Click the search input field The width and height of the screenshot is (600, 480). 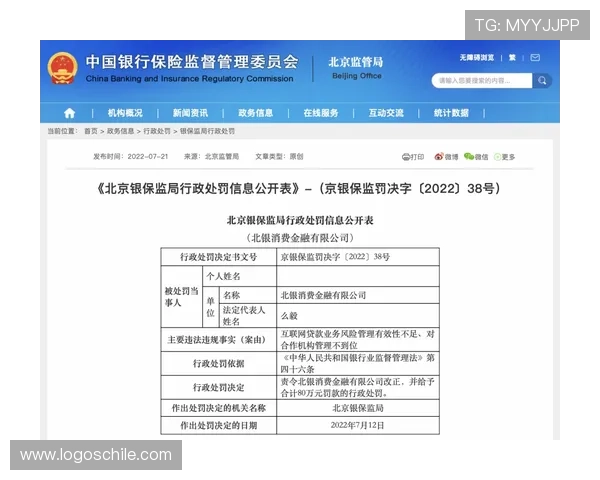coord(482,81)
